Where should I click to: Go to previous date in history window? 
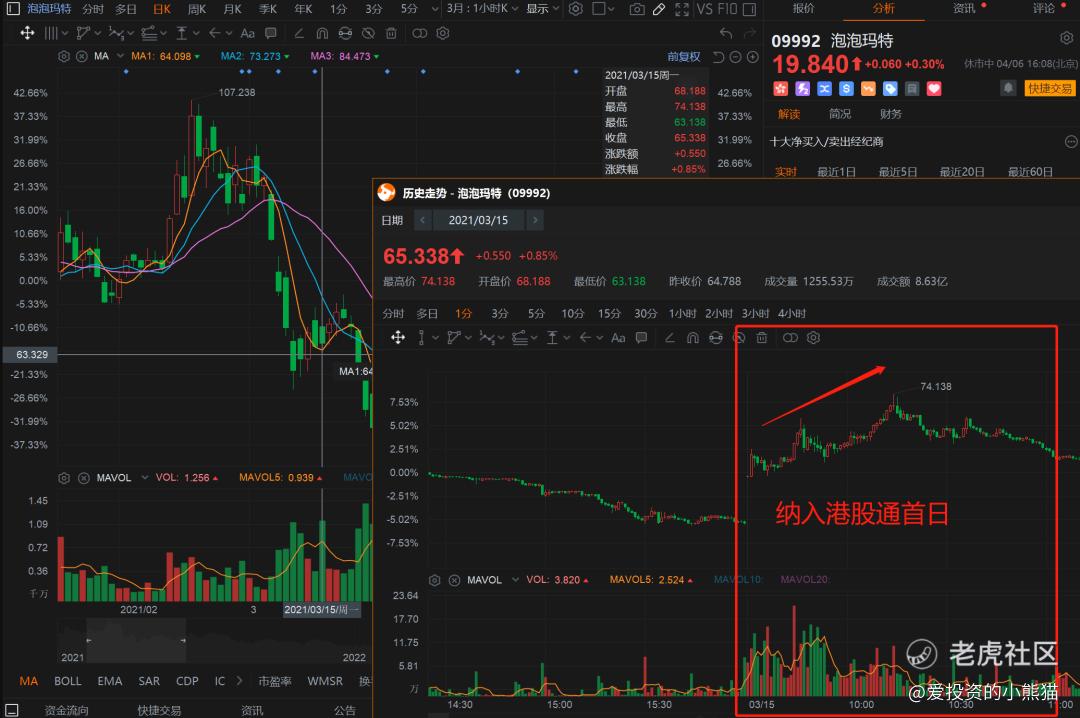pyautogui.click(x=422, y=220)
